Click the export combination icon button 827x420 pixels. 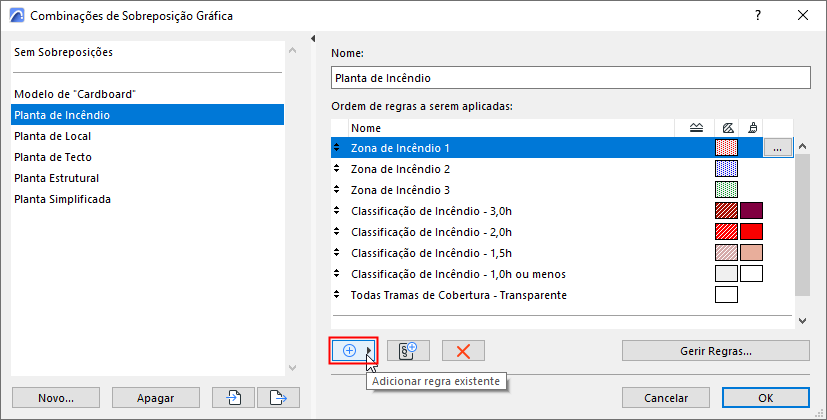278,397
